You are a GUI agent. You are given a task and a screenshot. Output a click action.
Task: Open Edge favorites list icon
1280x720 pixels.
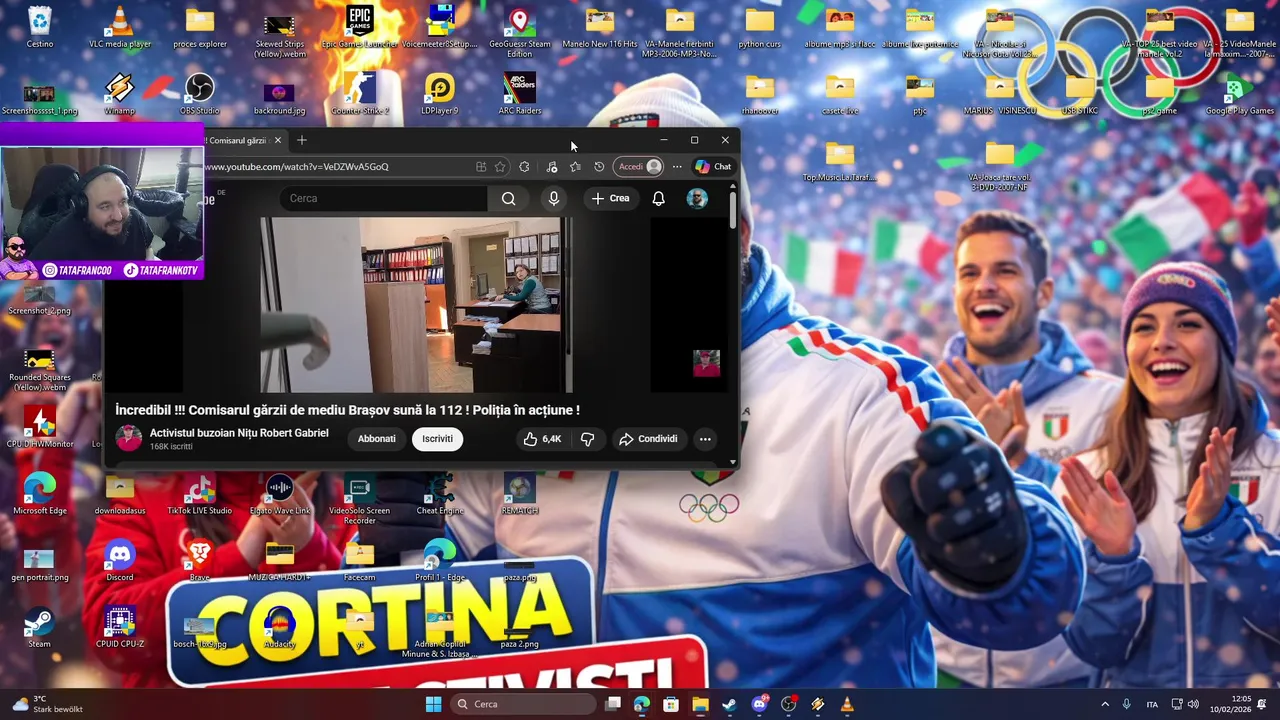click(x=575, y=167)
